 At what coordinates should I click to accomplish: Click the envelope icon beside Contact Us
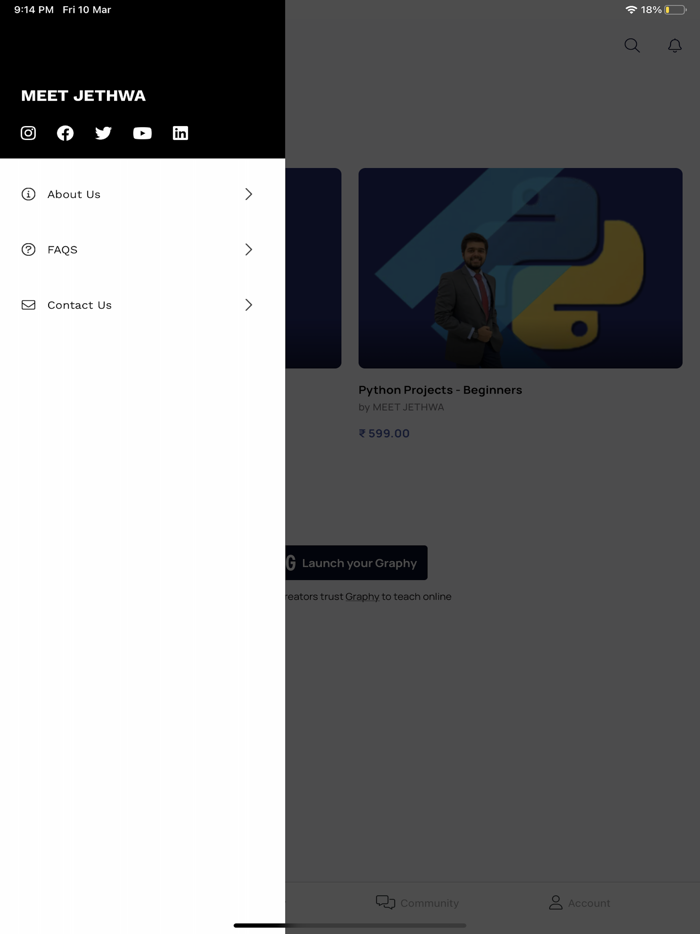point(28,305)
